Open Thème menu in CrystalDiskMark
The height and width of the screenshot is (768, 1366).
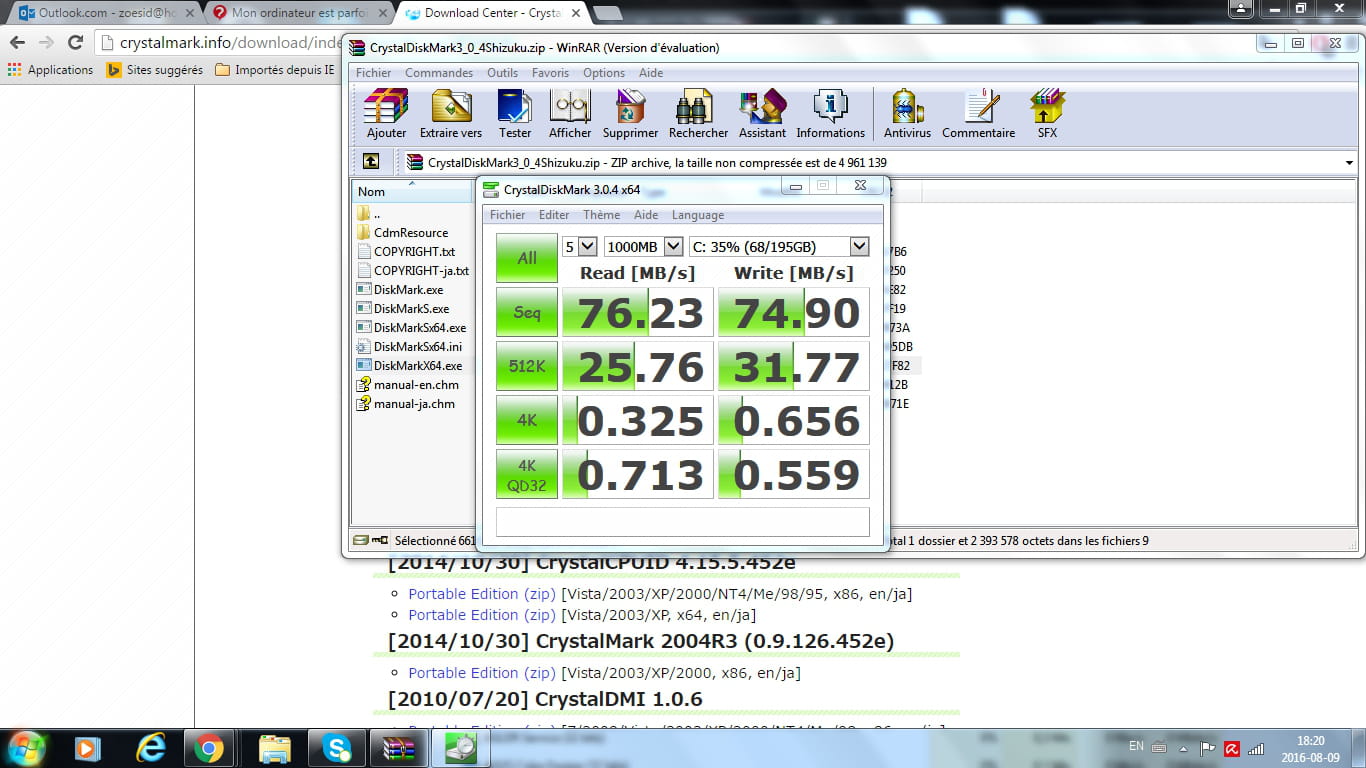point(602,215)
